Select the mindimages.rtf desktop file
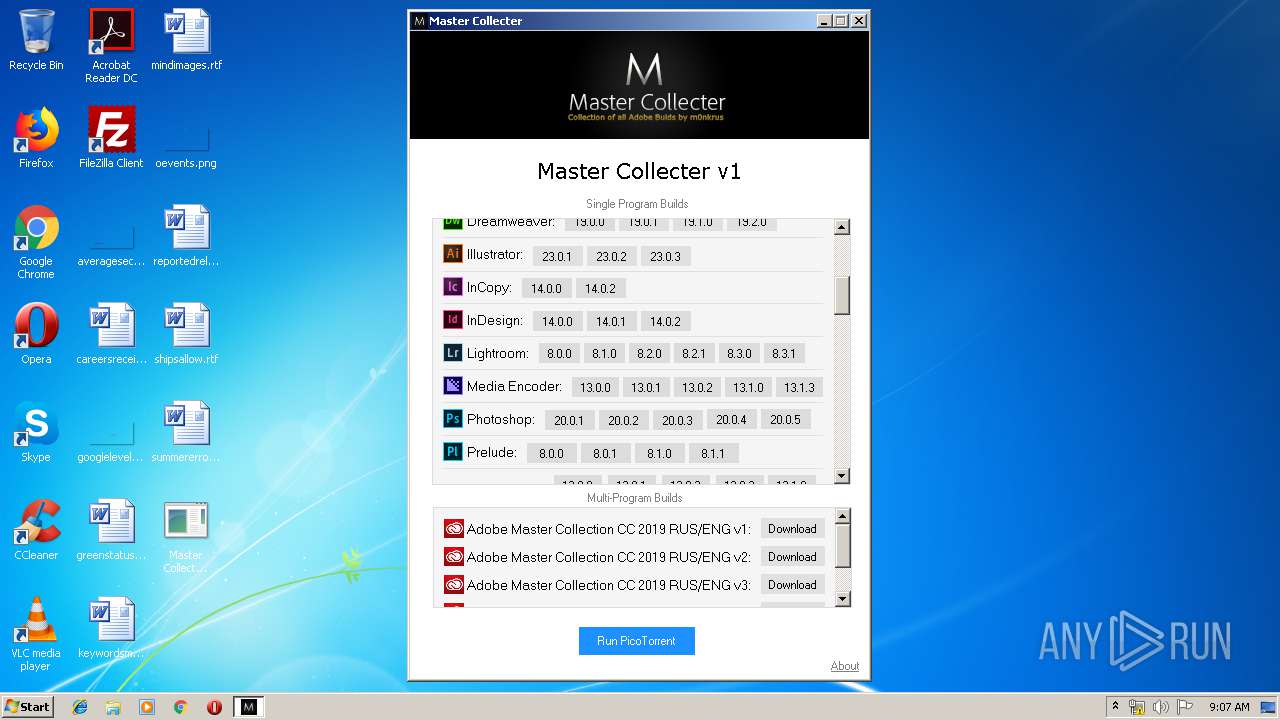 (186, 40)
